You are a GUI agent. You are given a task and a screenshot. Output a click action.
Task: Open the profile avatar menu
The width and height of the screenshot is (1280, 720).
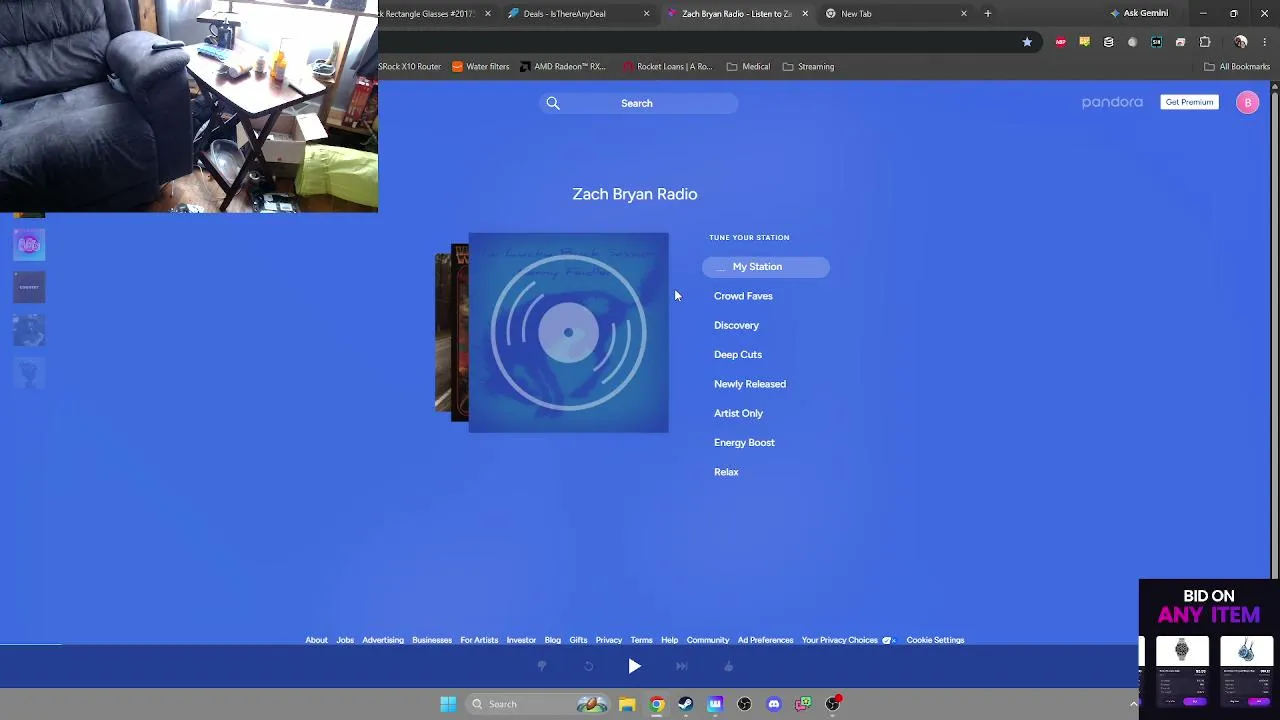(1247, 102)
